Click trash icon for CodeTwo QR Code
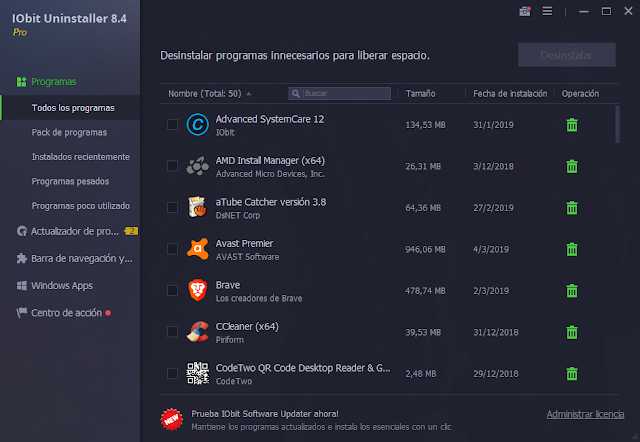Image resolution: width=640 pixels, height=442 pixels. point(572,373)
